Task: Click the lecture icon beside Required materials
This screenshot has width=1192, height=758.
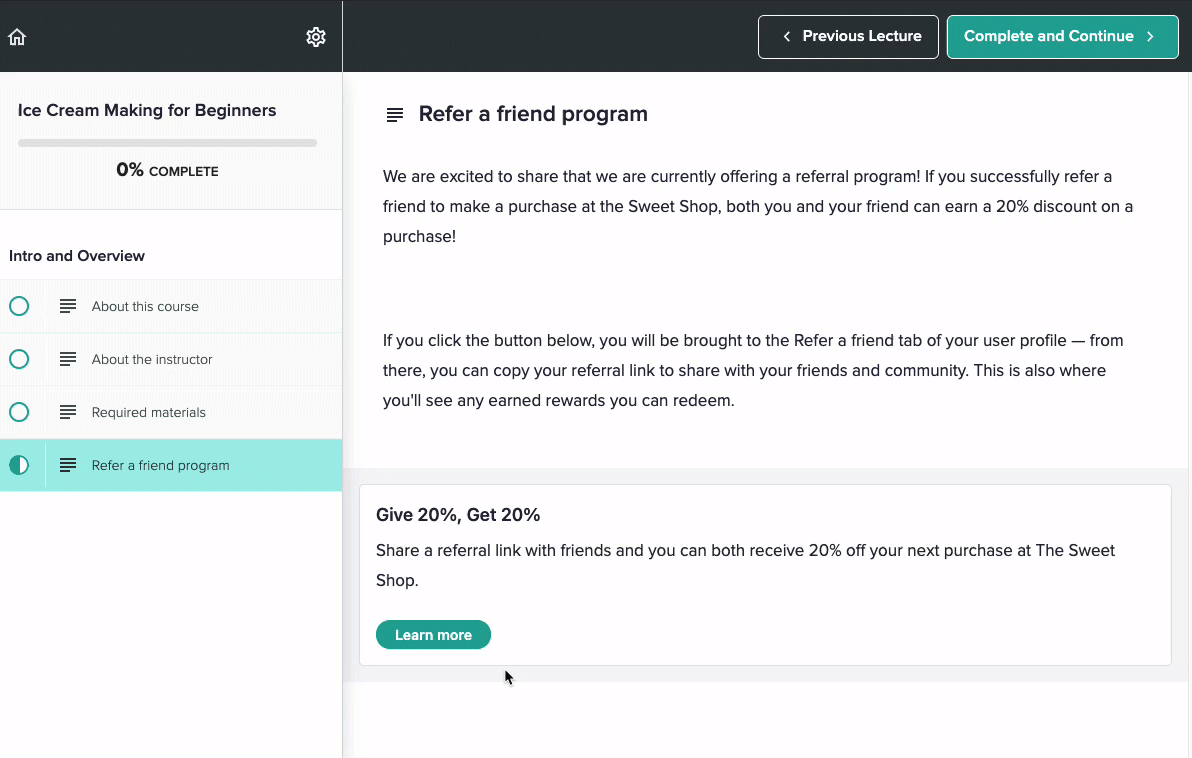Action: [67, 412]
